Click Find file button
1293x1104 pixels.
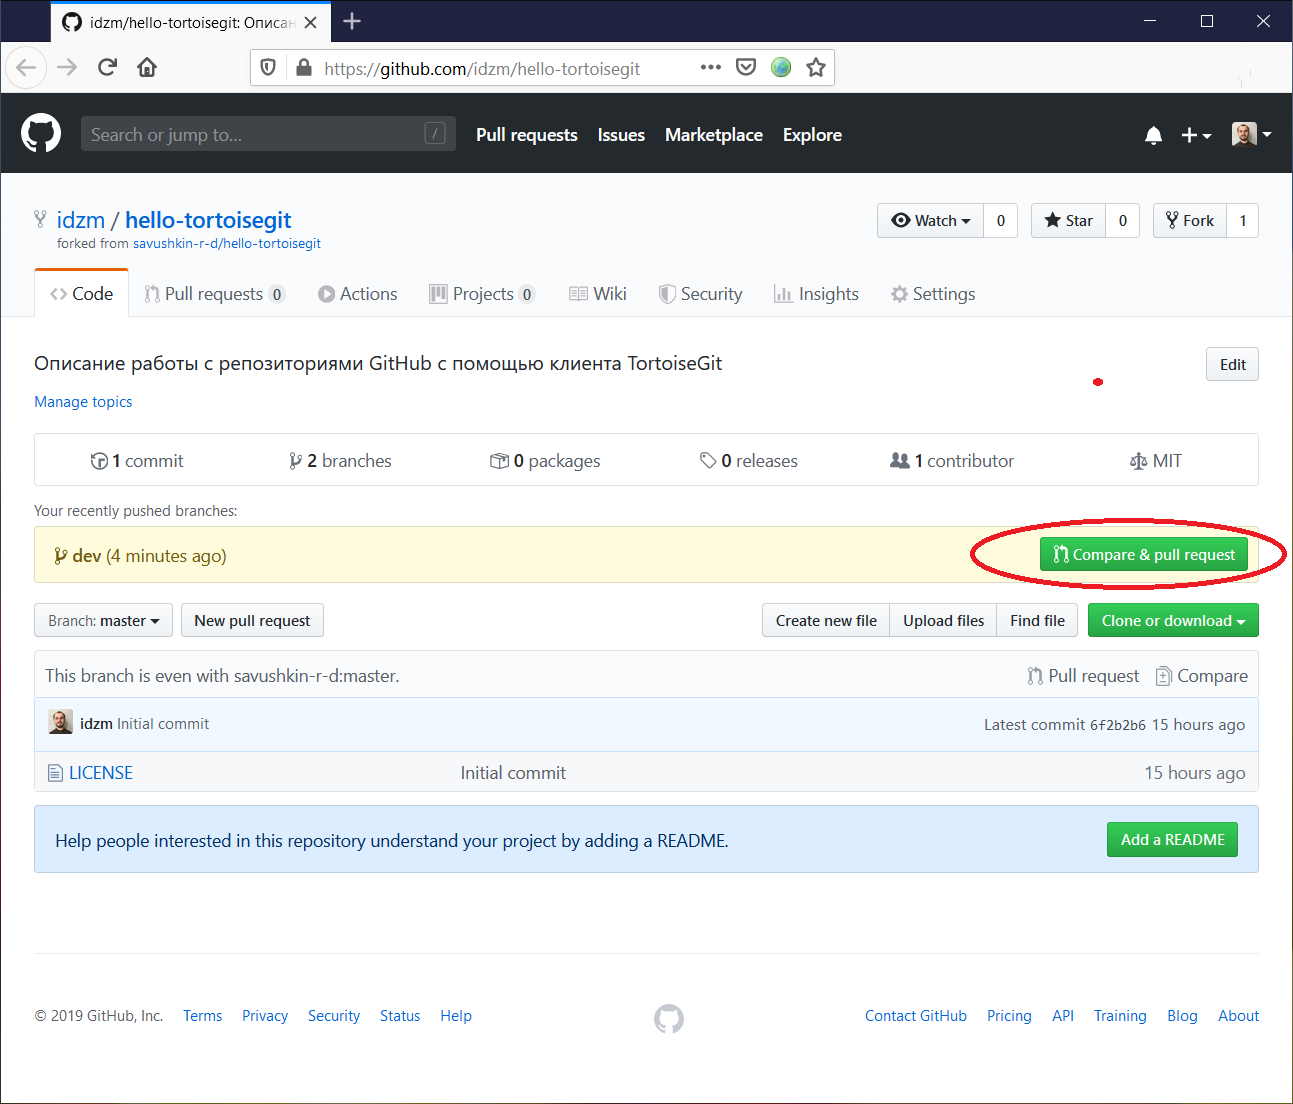point(1037,620)
